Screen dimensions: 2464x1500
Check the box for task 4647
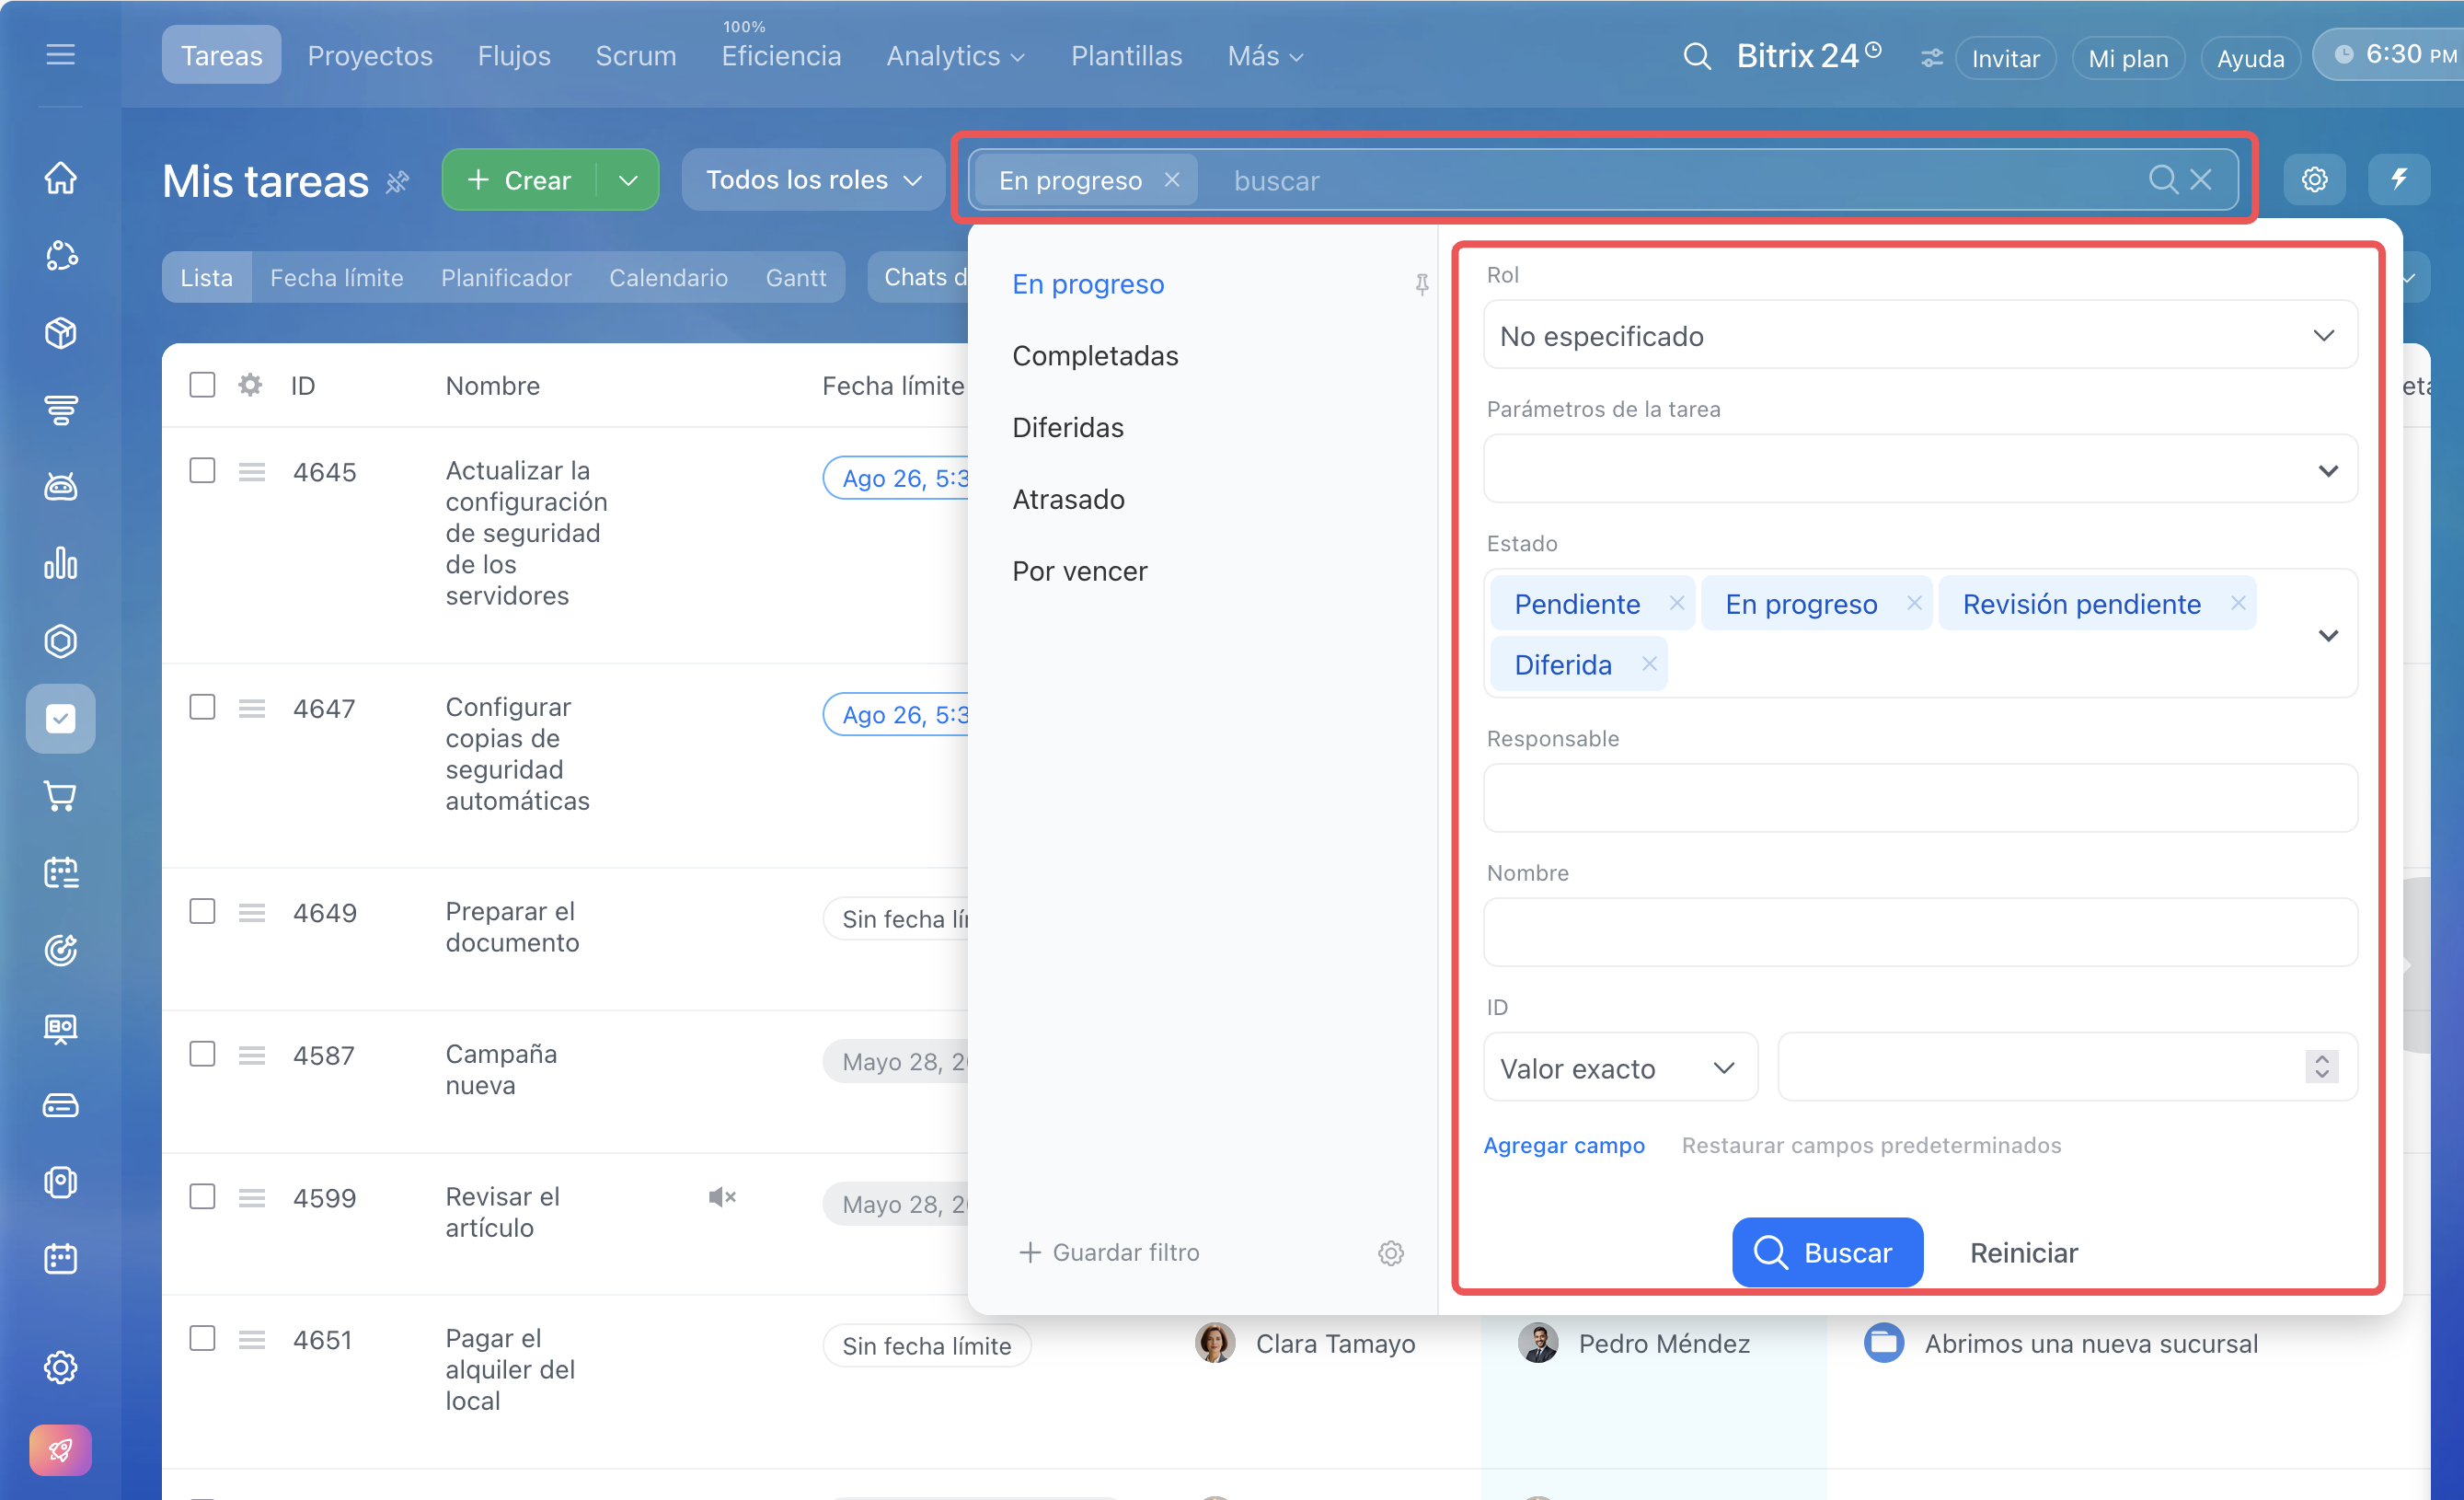click(202, 707)
